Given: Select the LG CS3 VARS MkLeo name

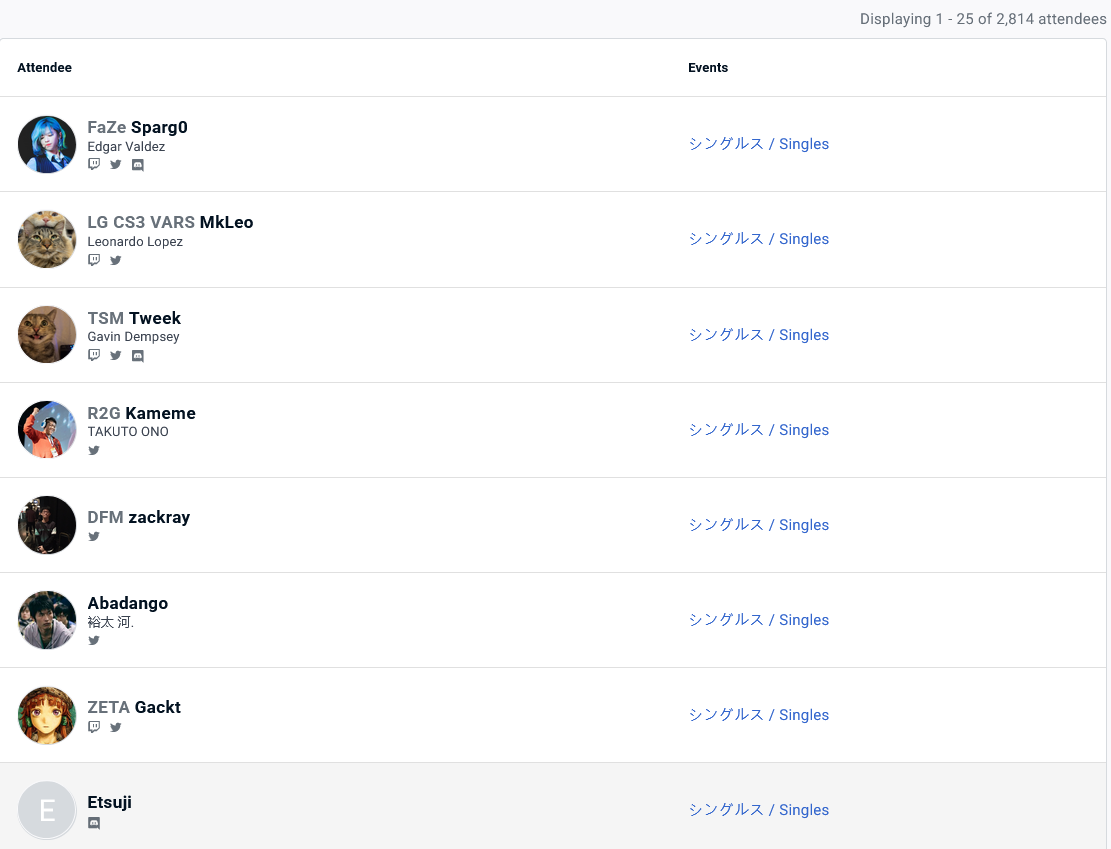Looking at the screenshot, I should tap(170, 223).
